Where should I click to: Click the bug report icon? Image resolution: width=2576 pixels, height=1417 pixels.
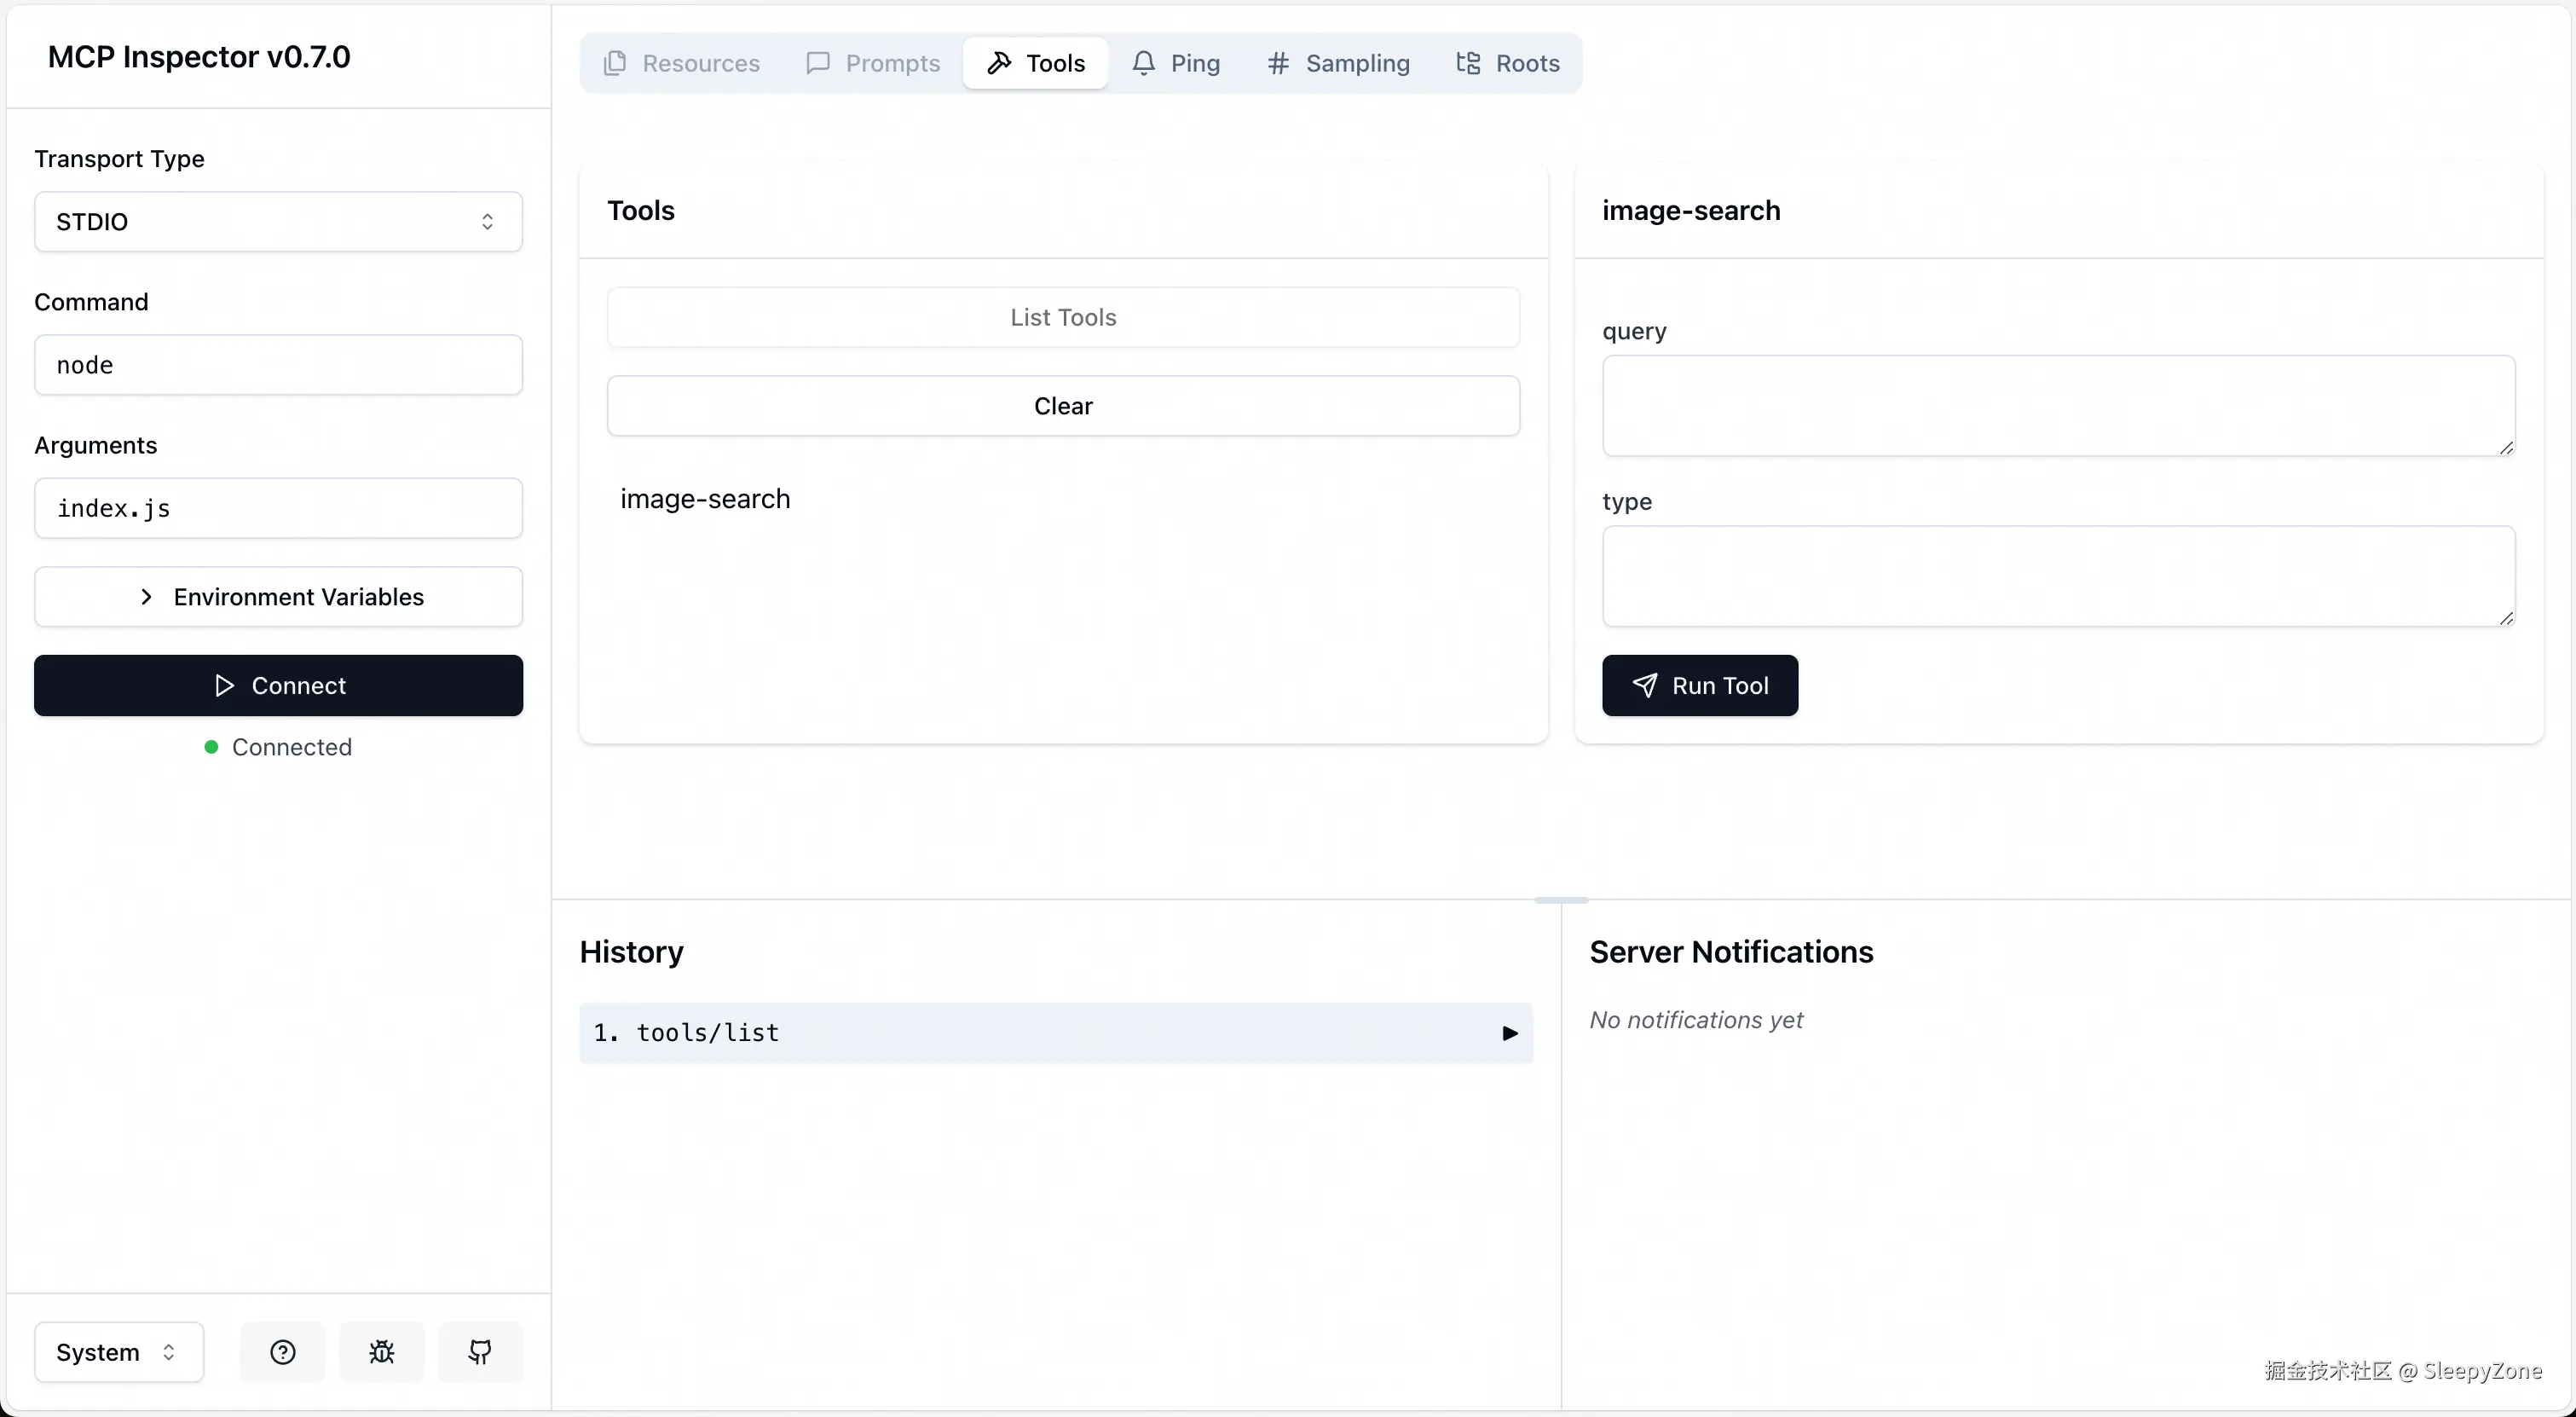381,1352
